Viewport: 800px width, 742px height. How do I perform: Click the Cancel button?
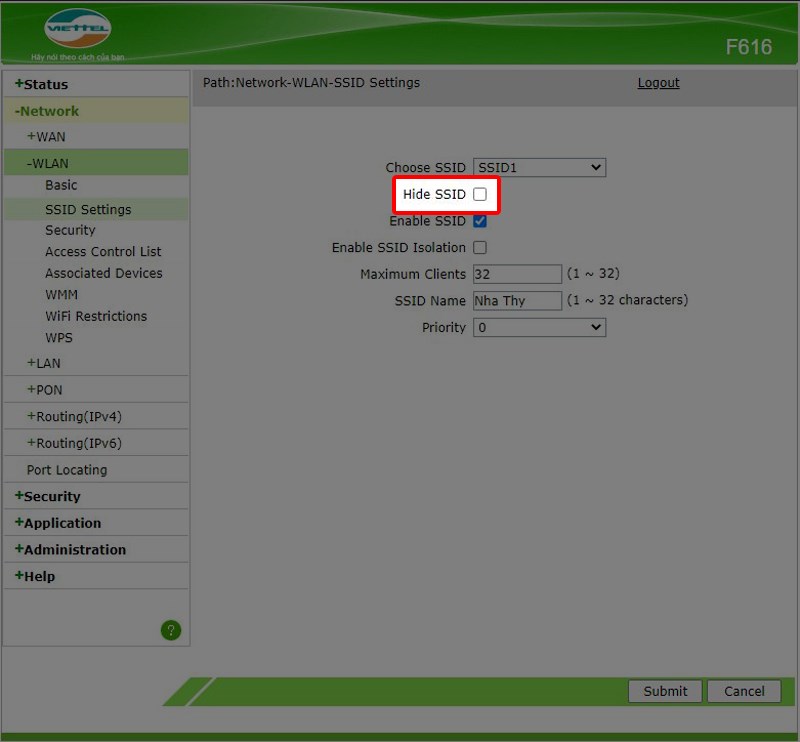[x=744, y=691]
